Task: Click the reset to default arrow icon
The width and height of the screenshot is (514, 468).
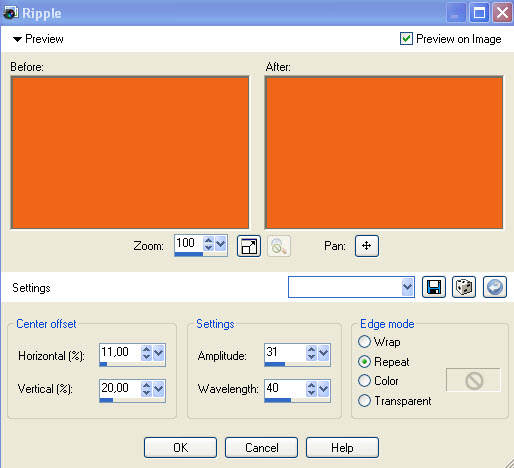Action: [x=495, y=287]
